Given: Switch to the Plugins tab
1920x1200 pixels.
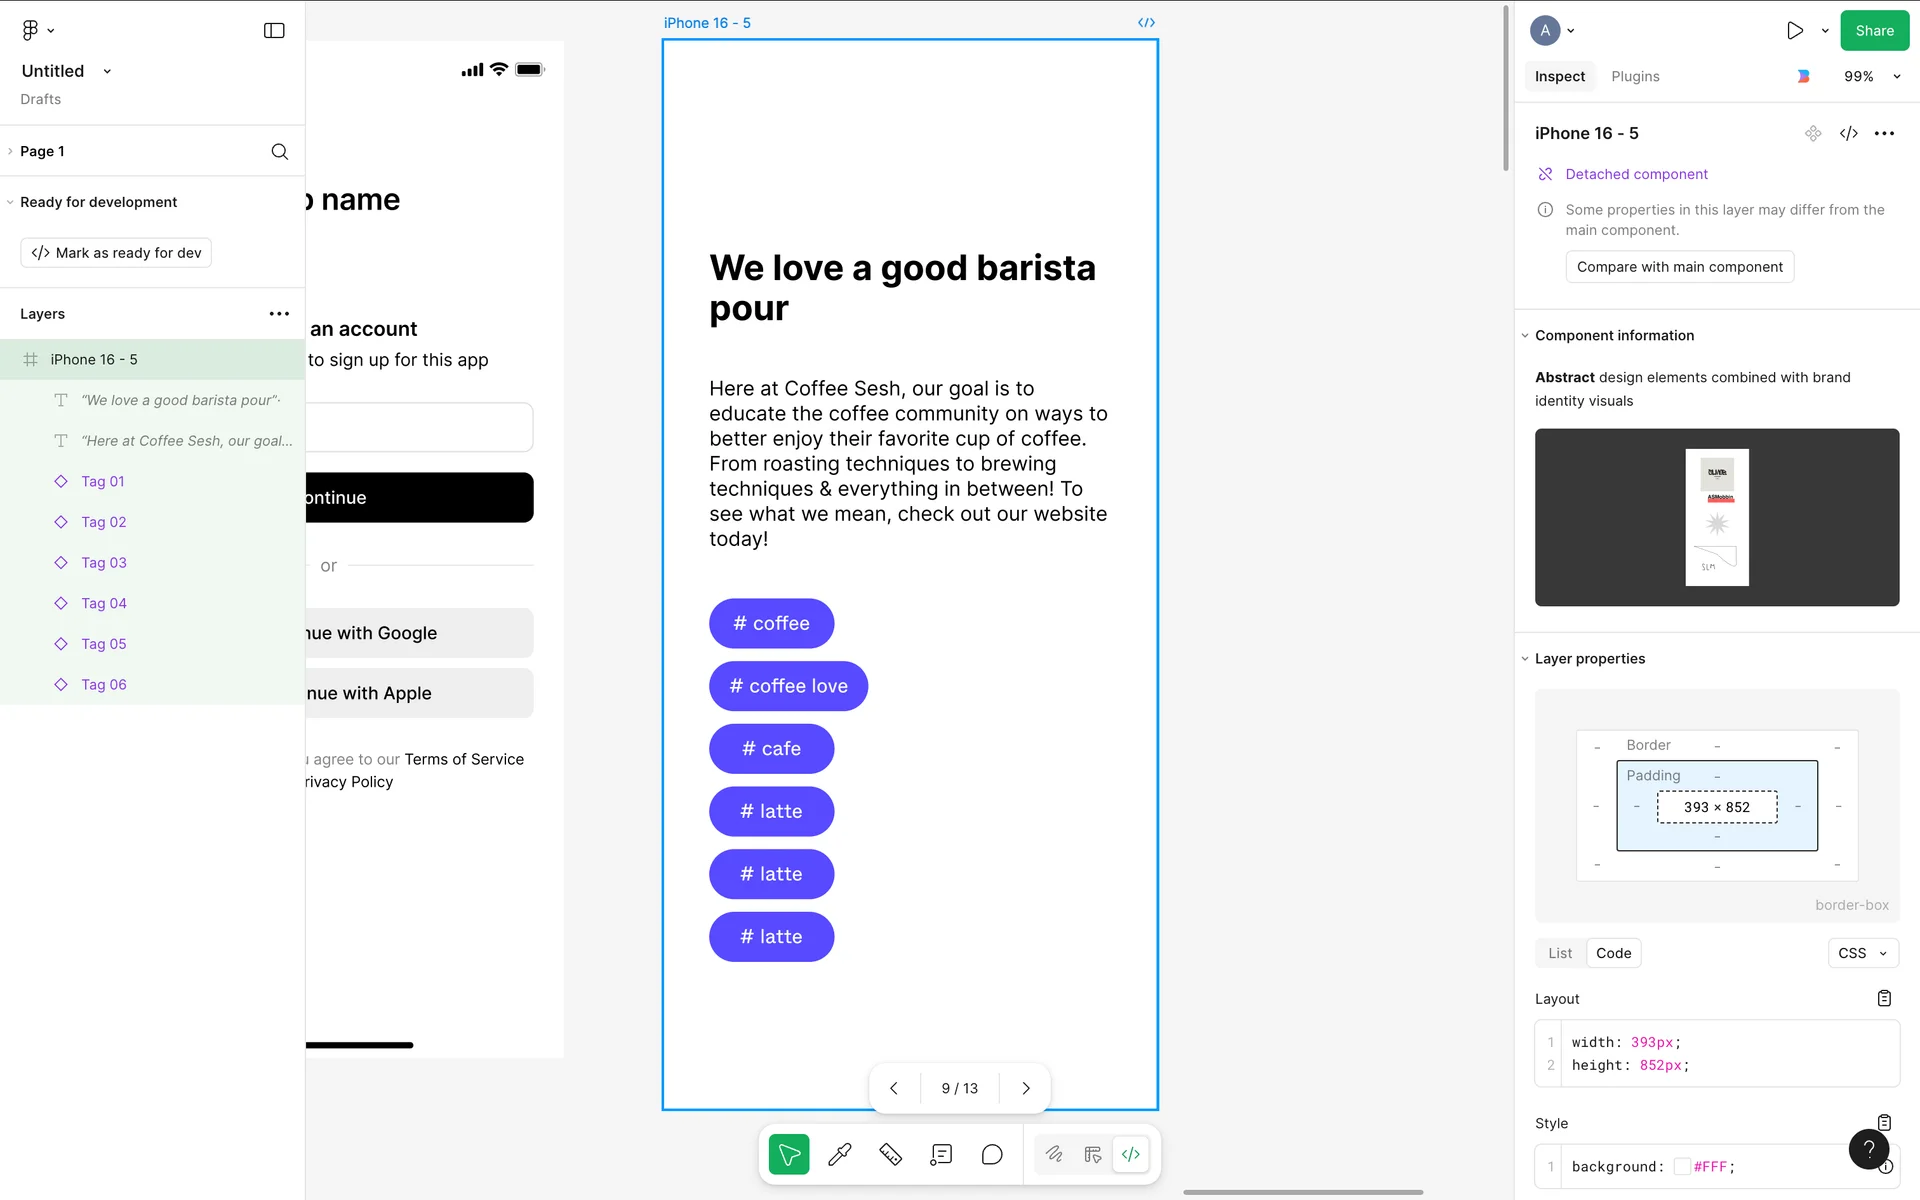Looking at the screenshot, I should [1635, 76].
